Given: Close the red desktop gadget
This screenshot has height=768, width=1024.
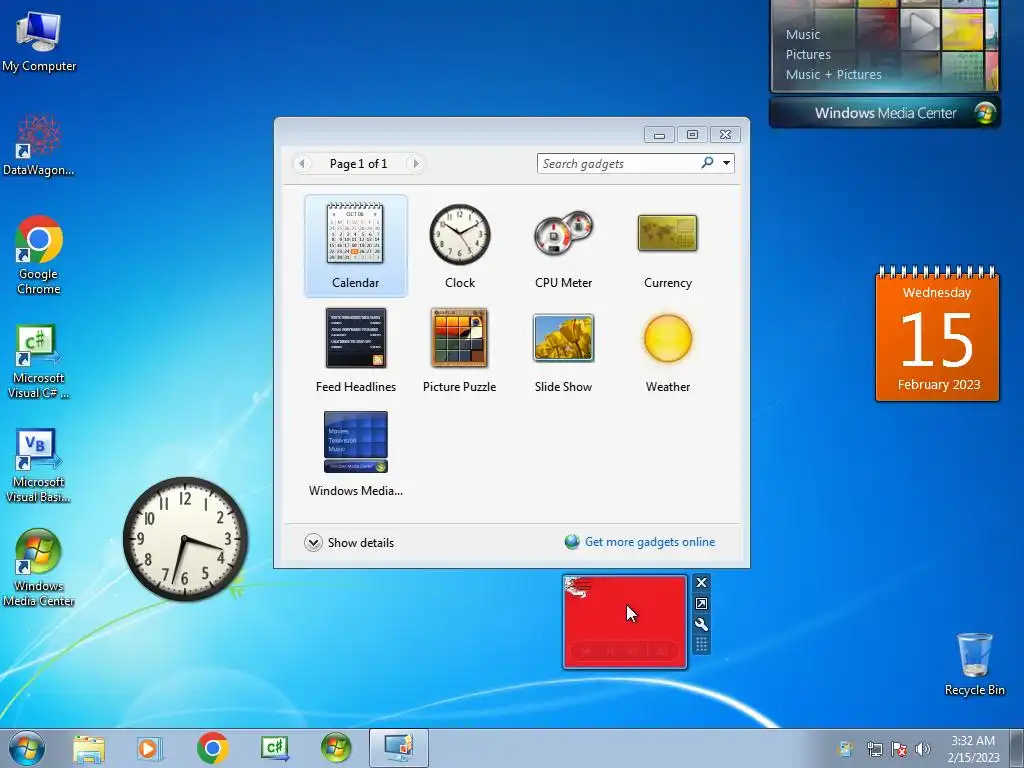Looking at the screenshot, I should (x=701, y=583).
